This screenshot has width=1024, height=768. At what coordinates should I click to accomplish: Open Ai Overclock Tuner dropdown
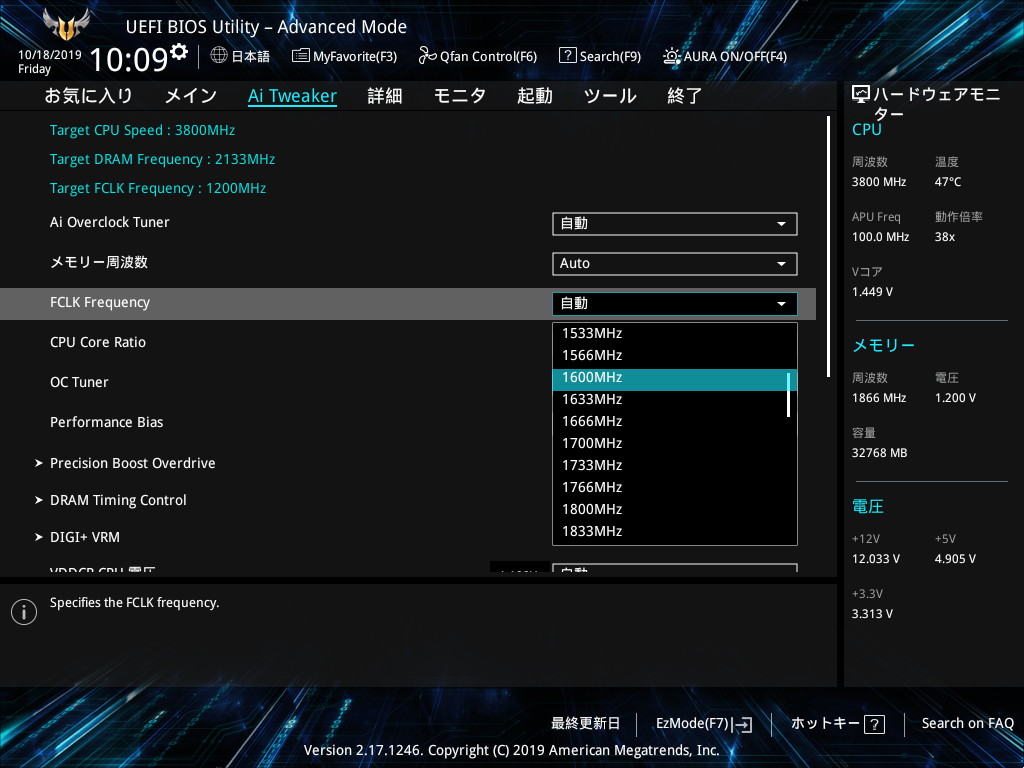pos(675,223)
